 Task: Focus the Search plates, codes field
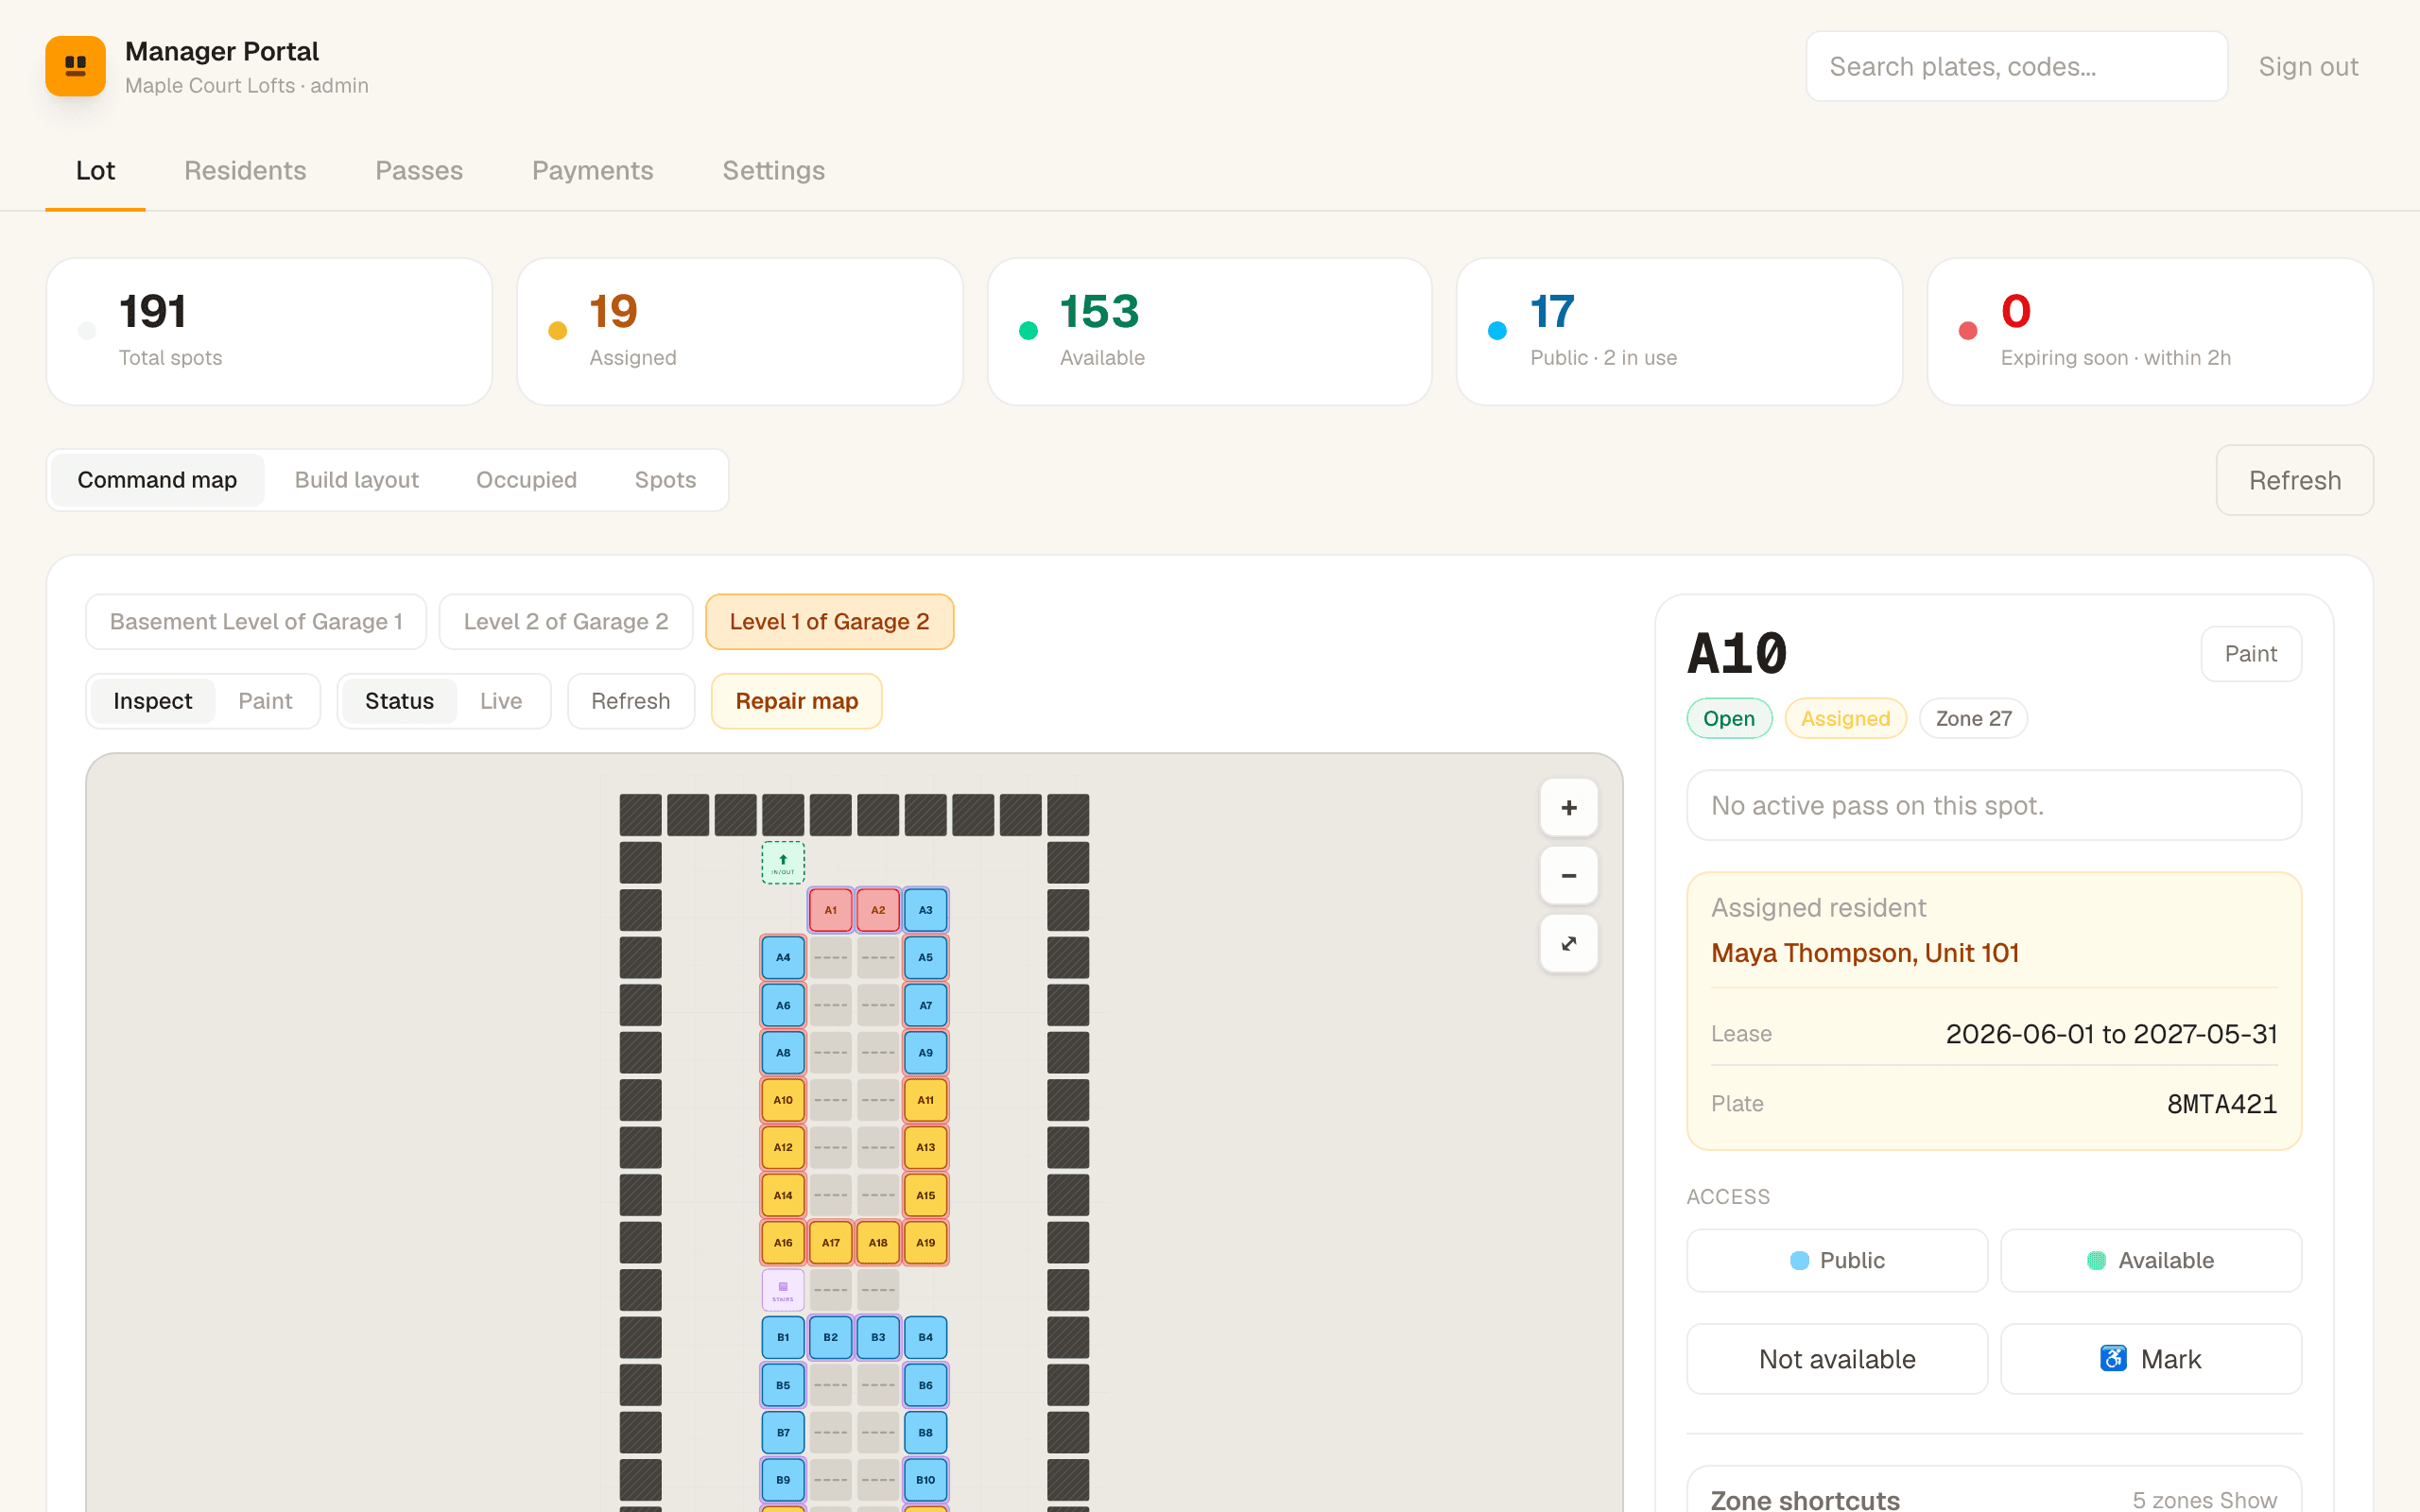point(2016,66)
